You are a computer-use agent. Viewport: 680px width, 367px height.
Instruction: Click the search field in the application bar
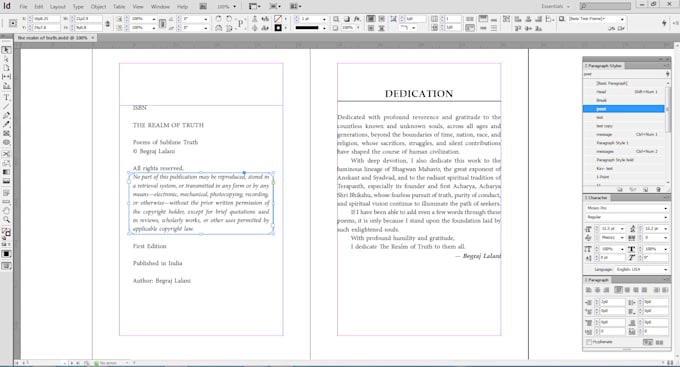tap(605, 6)
